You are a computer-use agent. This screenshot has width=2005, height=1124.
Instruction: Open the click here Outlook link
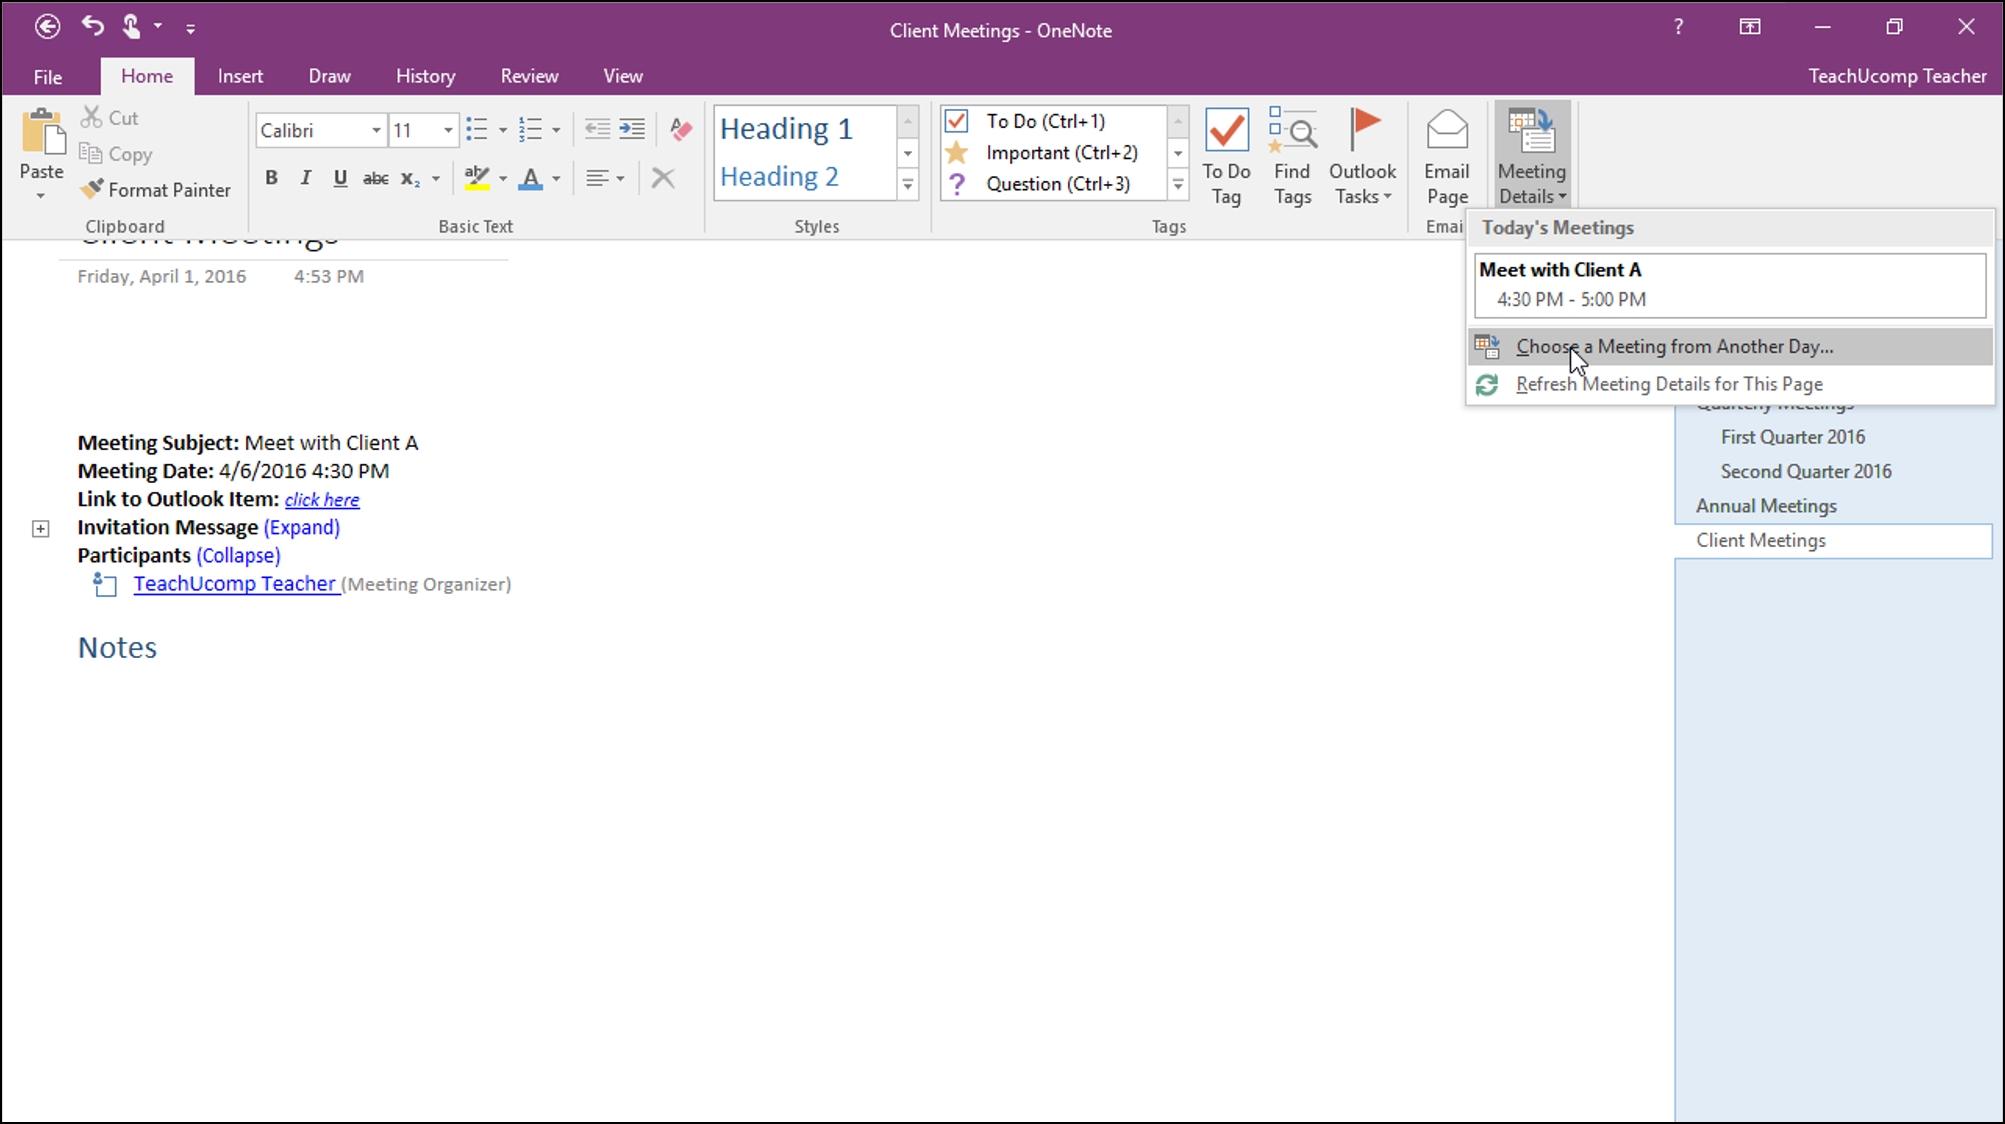321,499
